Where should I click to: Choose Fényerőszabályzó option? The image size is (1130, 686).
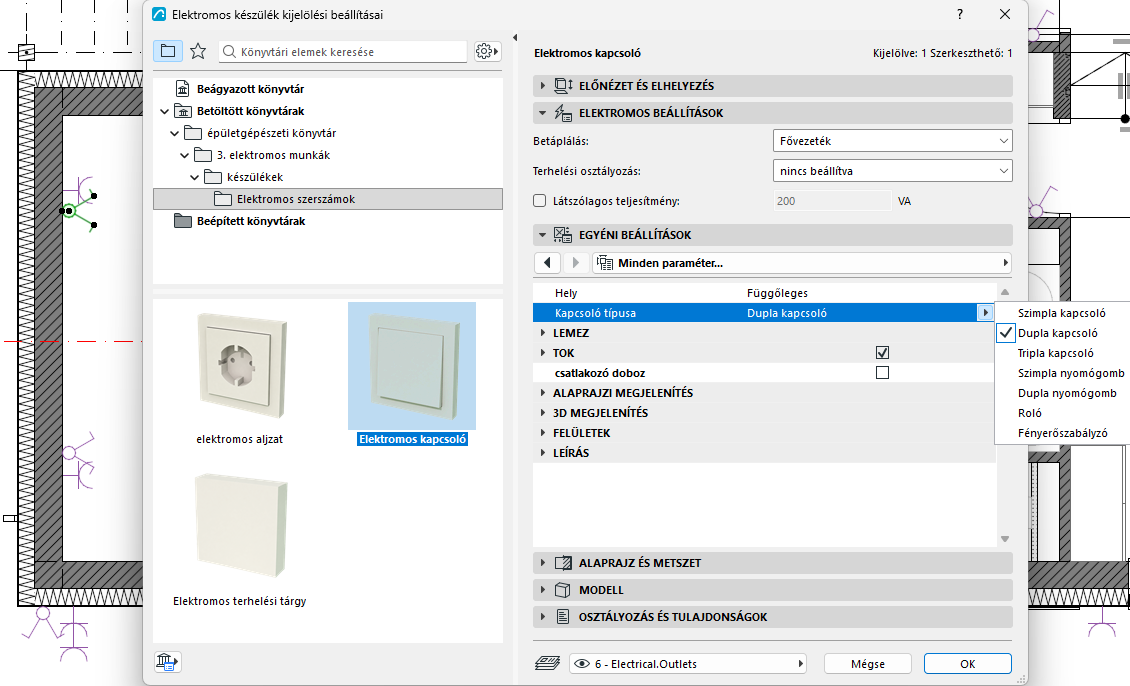click(1062, 433)
